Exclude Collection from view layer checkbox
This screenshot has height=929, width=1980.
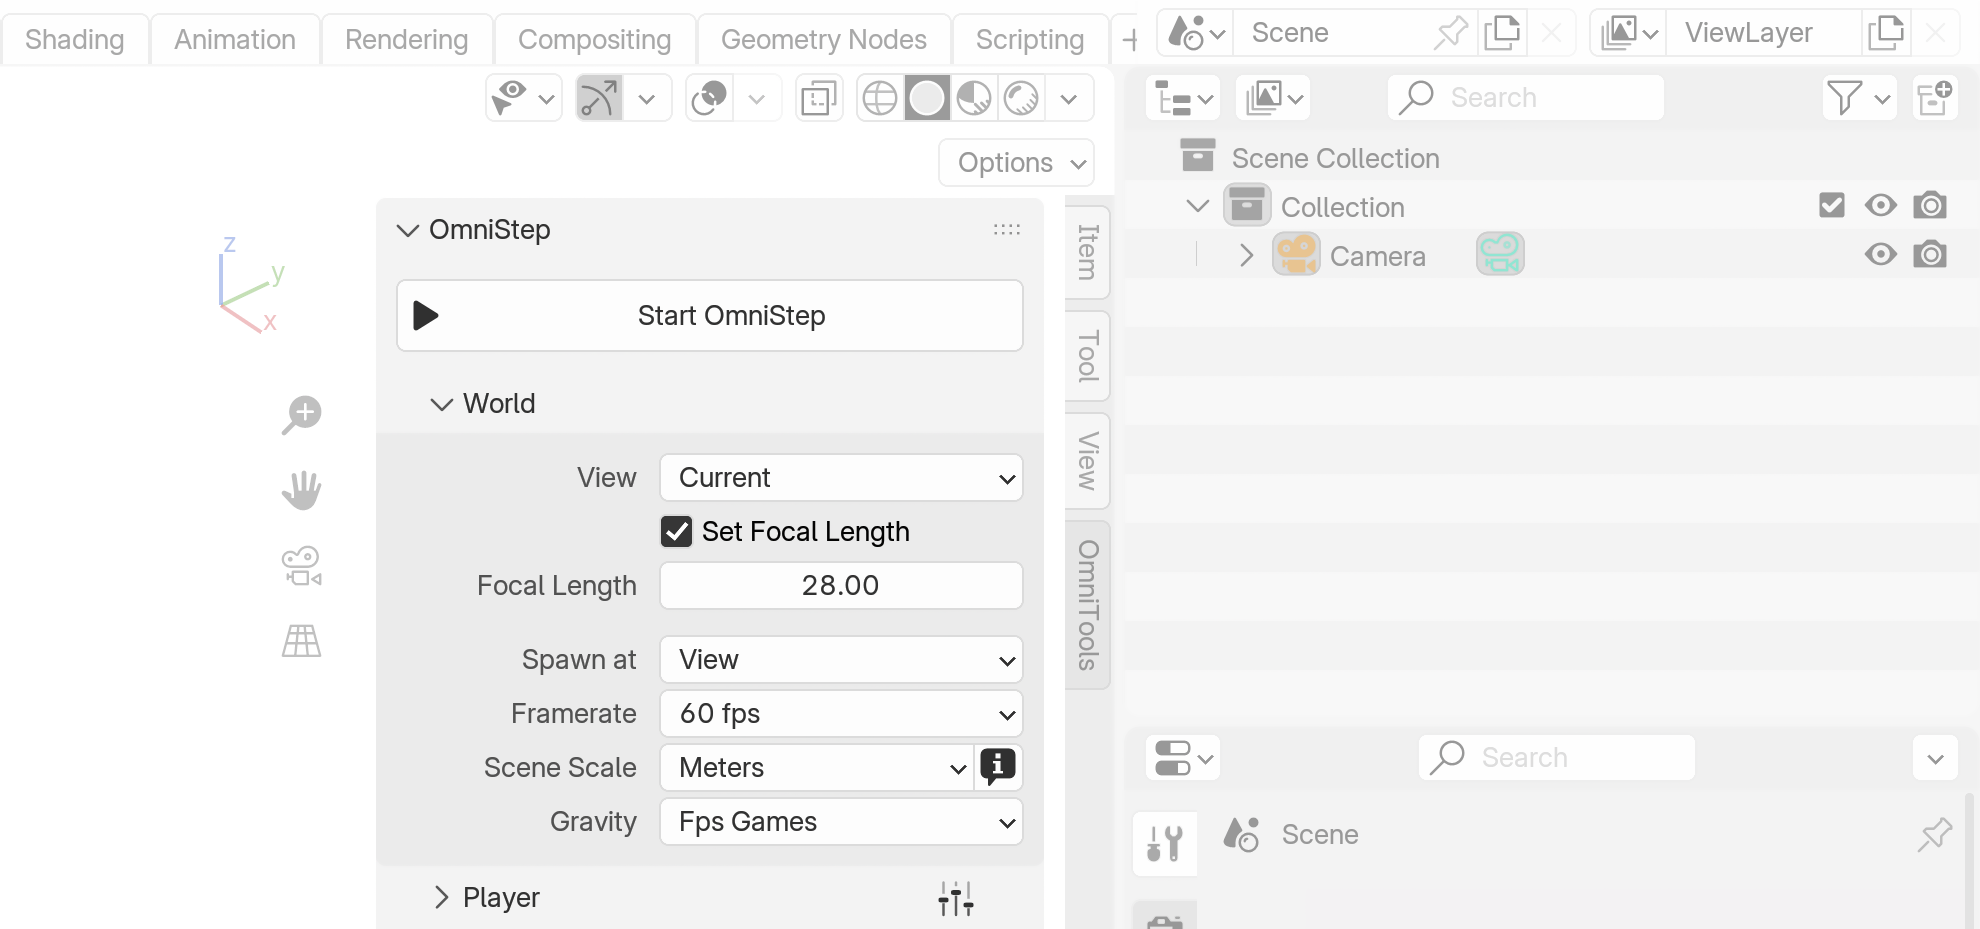[x=1831, y=206]
